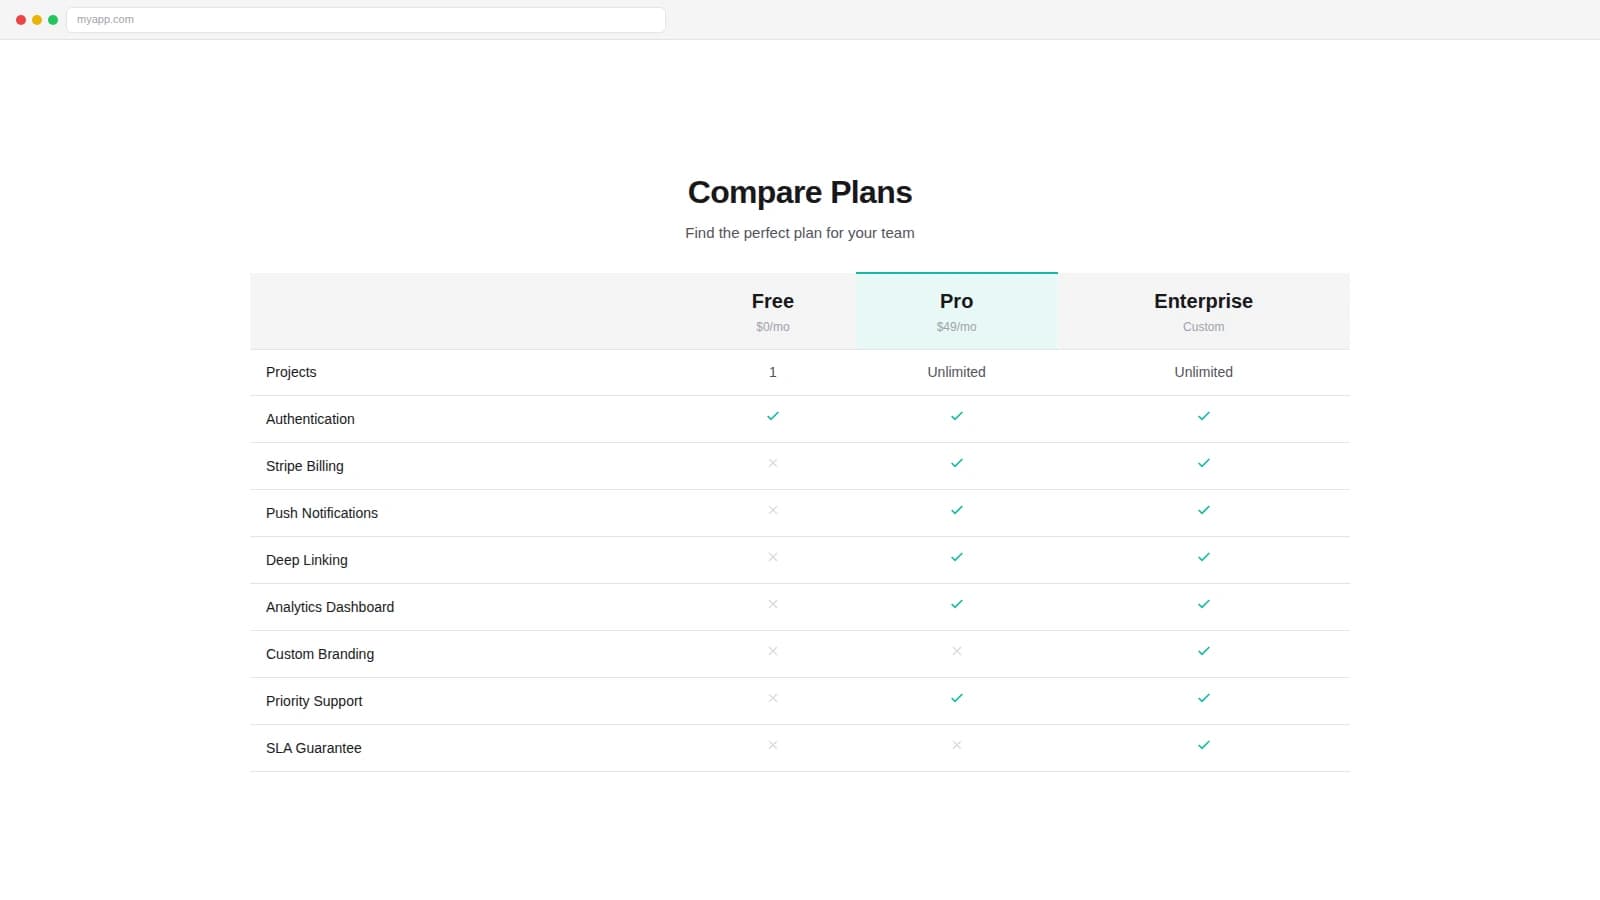The width and height of the screenshot is (1600, 900).
Task: Click the 'Find the perfect plan' subtitle
Action: point(800,233)
